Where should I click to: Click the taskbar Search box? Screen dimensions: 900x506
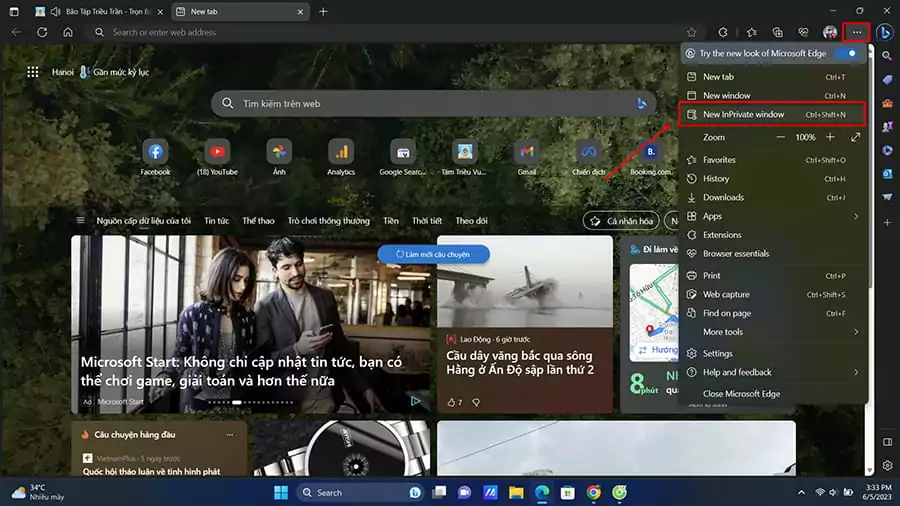coord(360,492)
